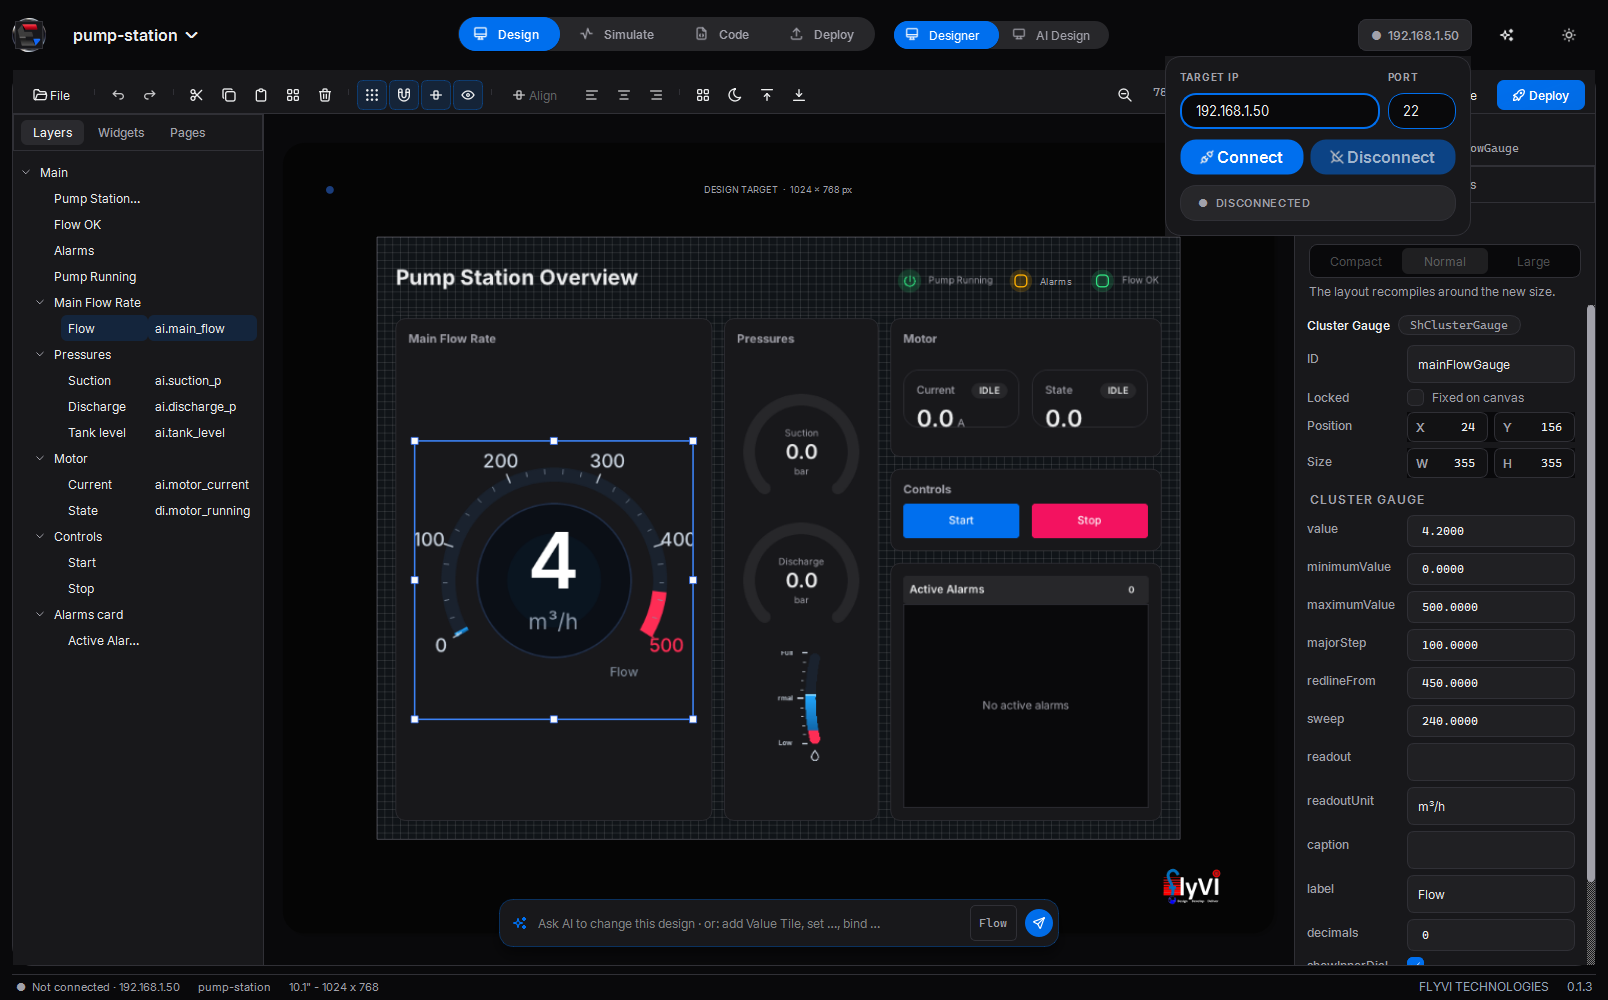Screen dimensions: 1608x1000
Task: Copy the selected widget
Action: click(229, 95)
